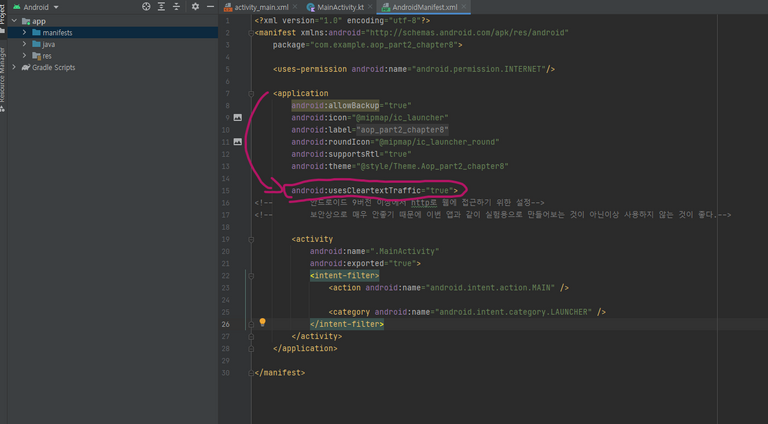Hide the Project panel with minus icon

(x=210, y=6)
